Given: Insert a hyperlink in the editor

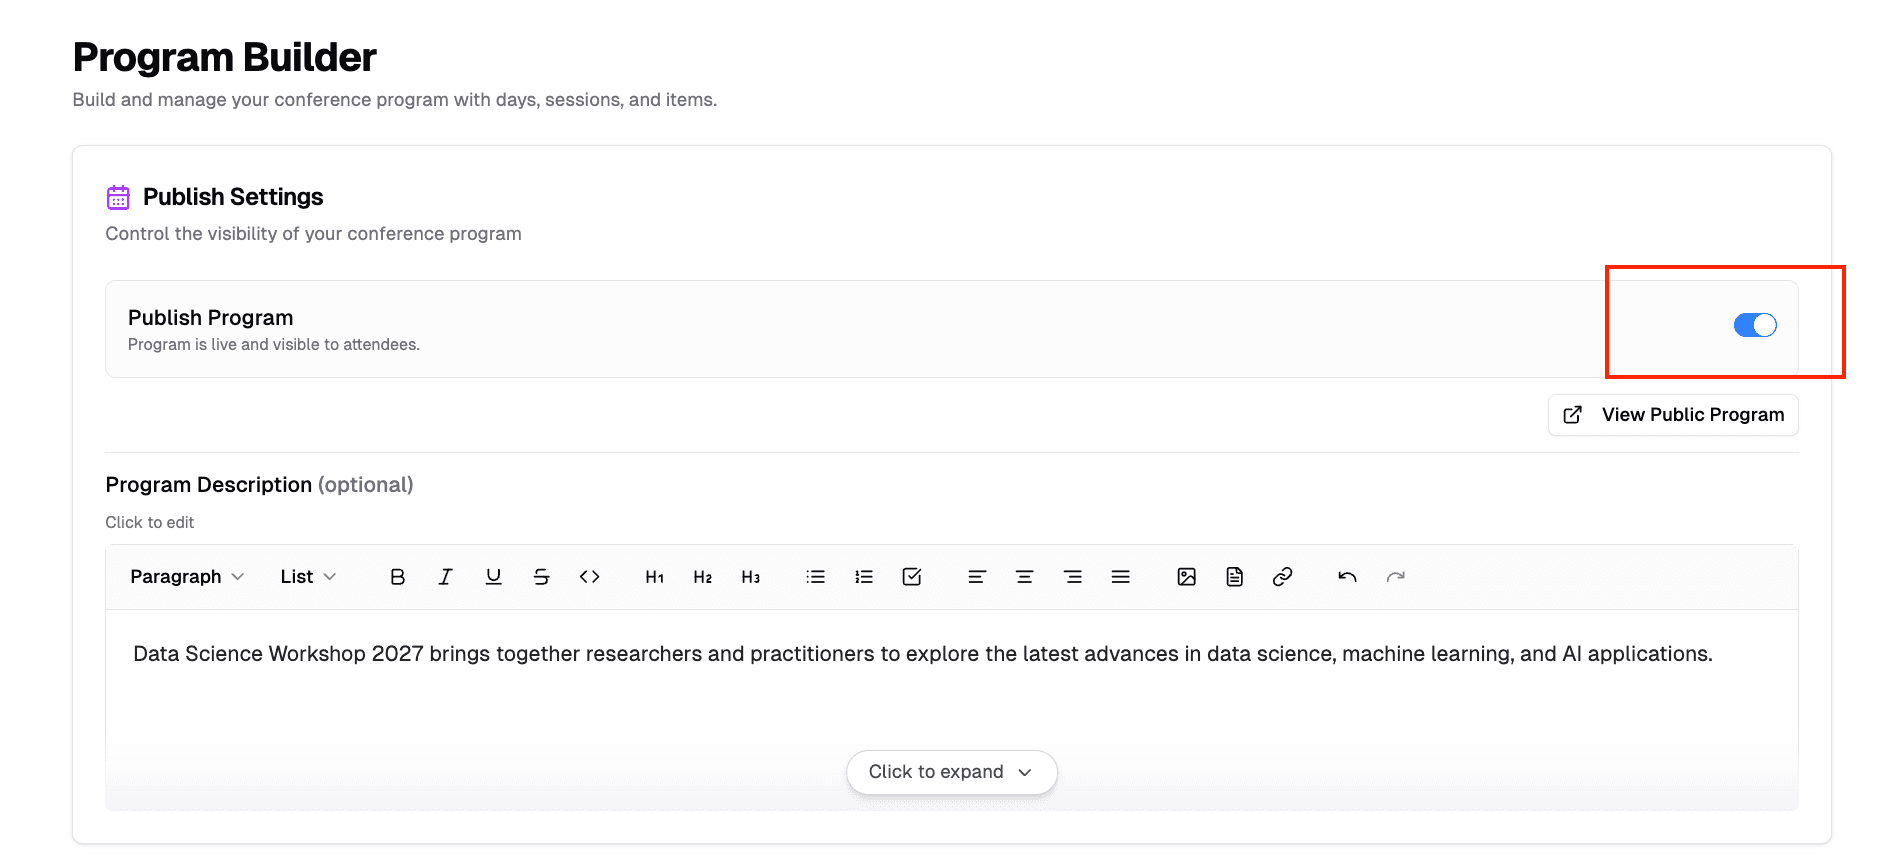Looking at the screenshot, I should point(1282,576).
